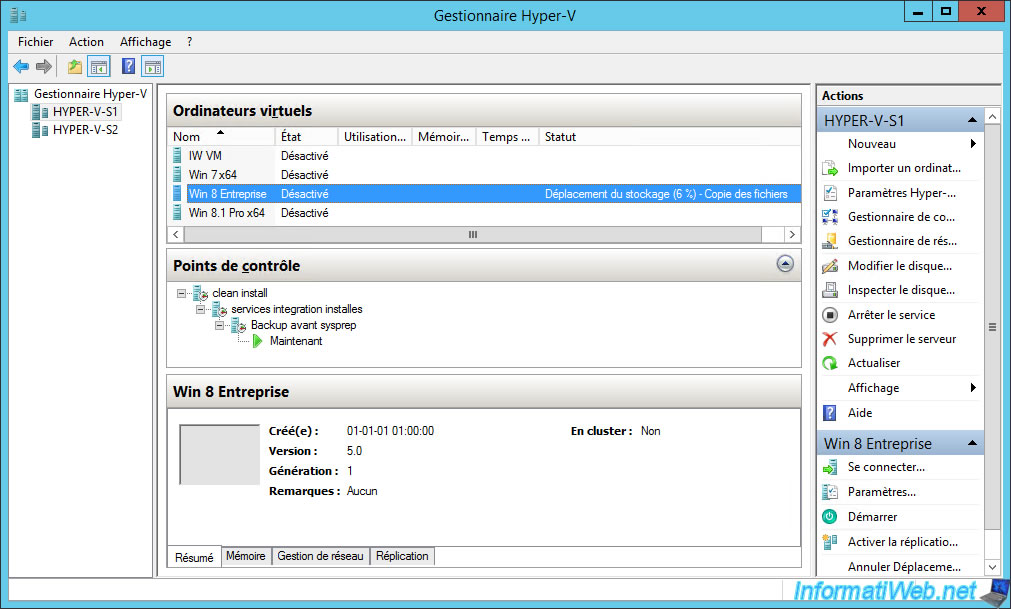Collapse the services integration installes node
This screenshot has height=609, width=1011.
coord(201,309)
